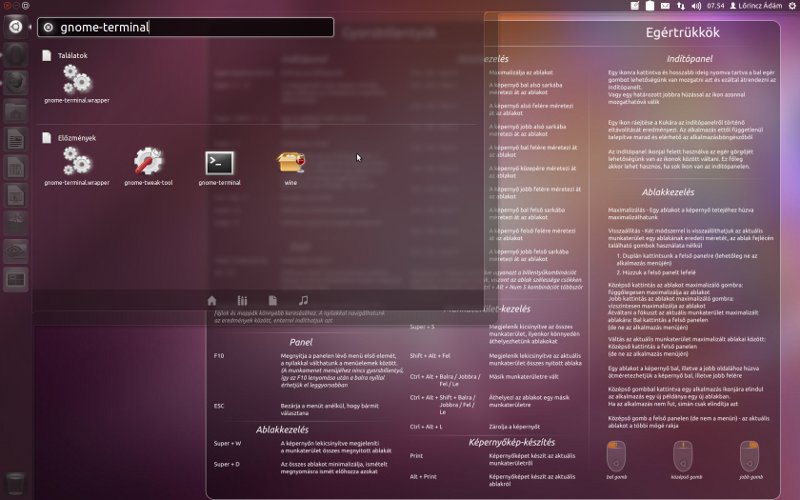Open LibreOffice Impress from the launcher

[15, 195]
